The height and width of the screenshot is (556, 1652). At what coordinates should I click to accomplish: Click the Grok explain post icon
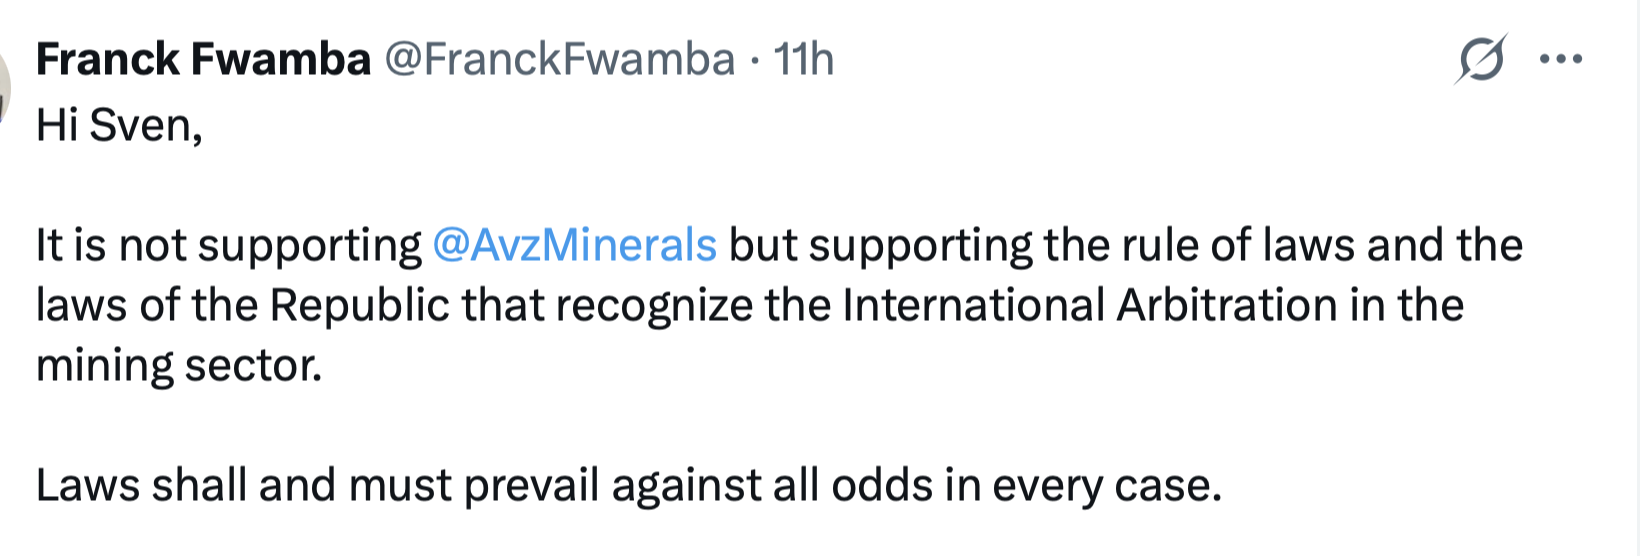click(x=1481, y=60)
